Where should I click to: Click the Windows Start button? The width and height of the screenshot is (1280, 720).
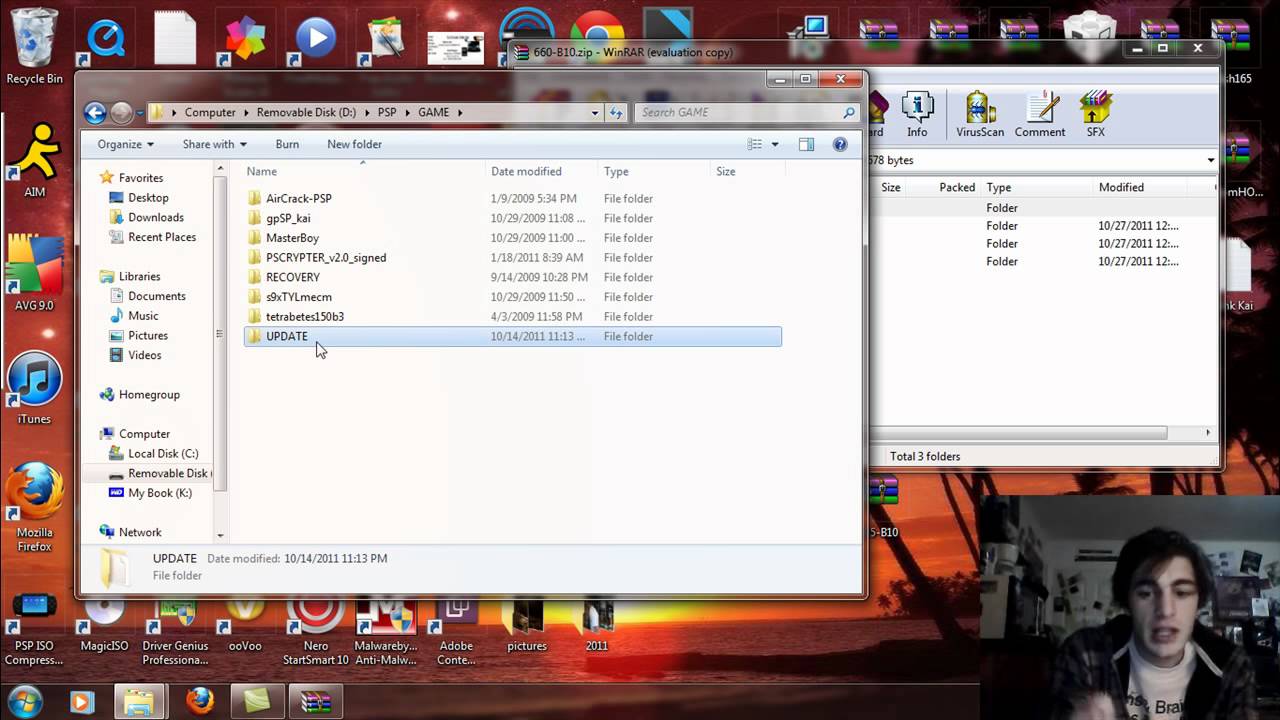pyautogui.click(x=26, y=700)
